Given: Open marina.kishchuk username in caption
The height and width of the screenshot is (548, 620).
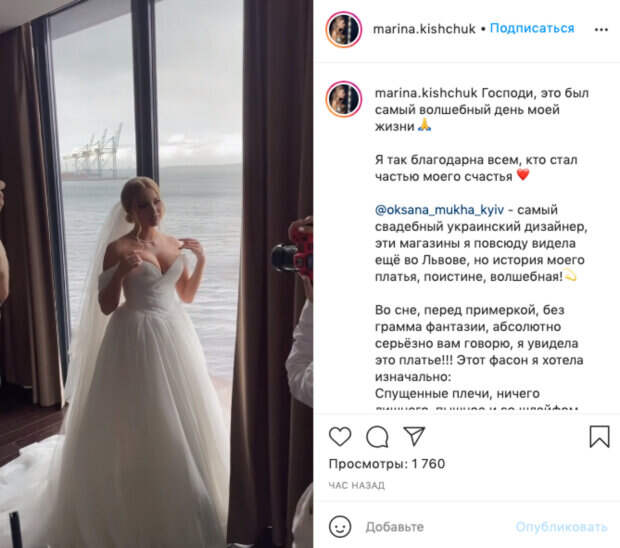Looking at the screenshot, I should click(426, 93).
